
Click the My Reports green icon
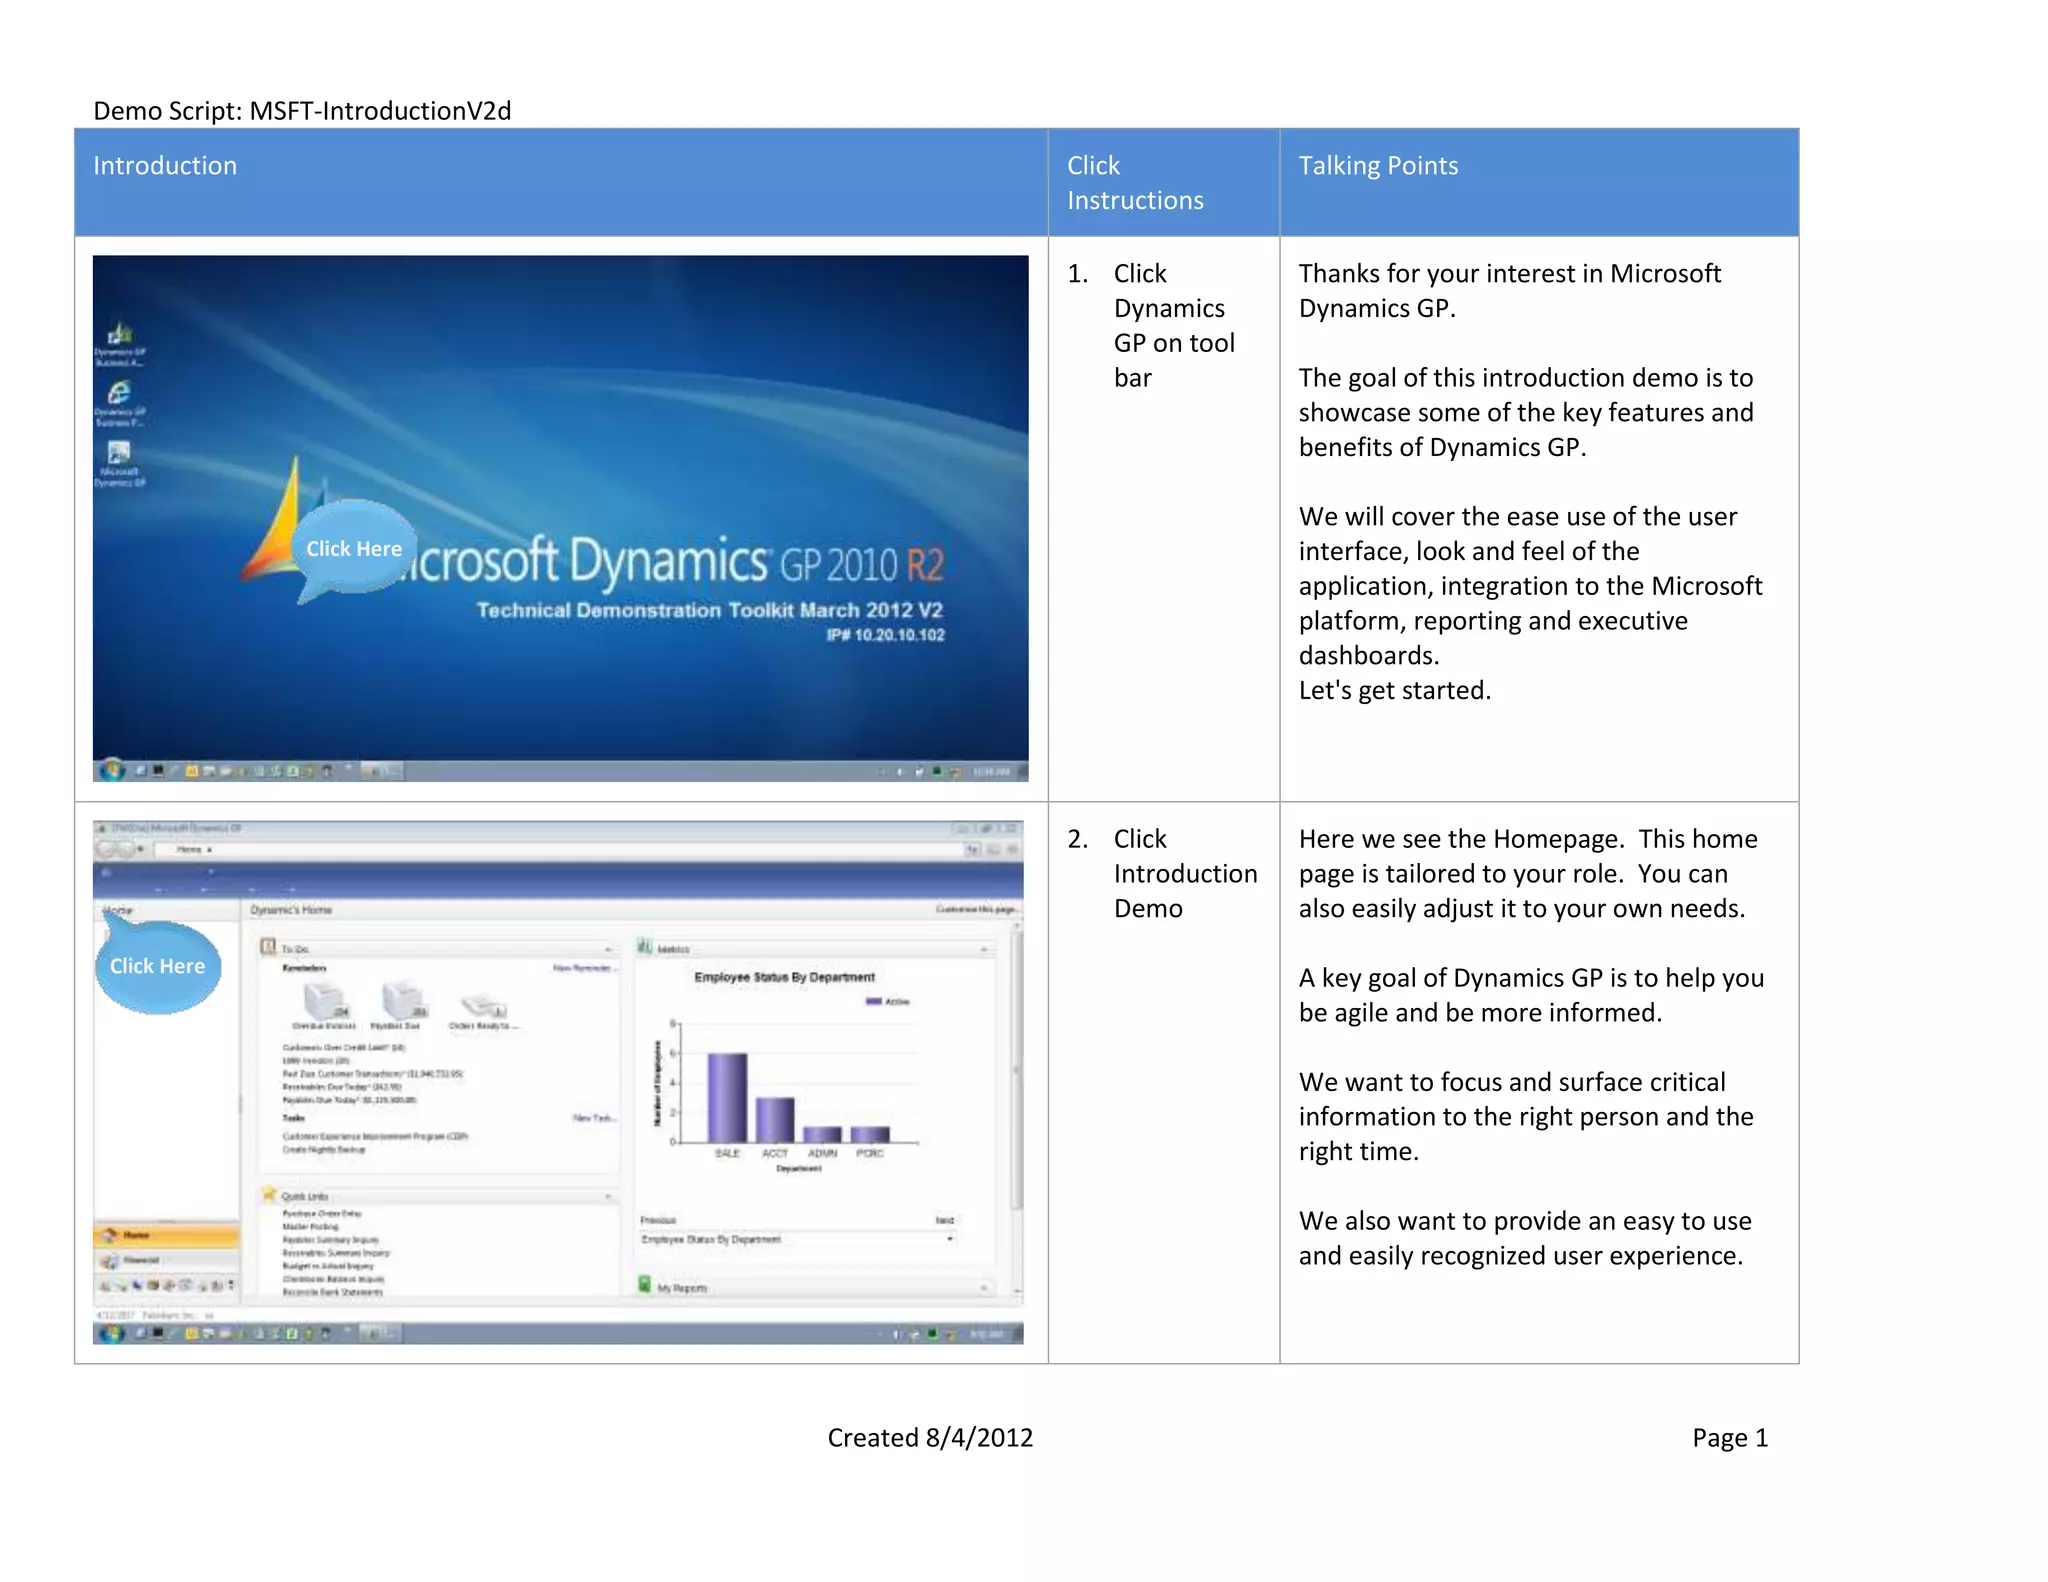point(645,1285)
